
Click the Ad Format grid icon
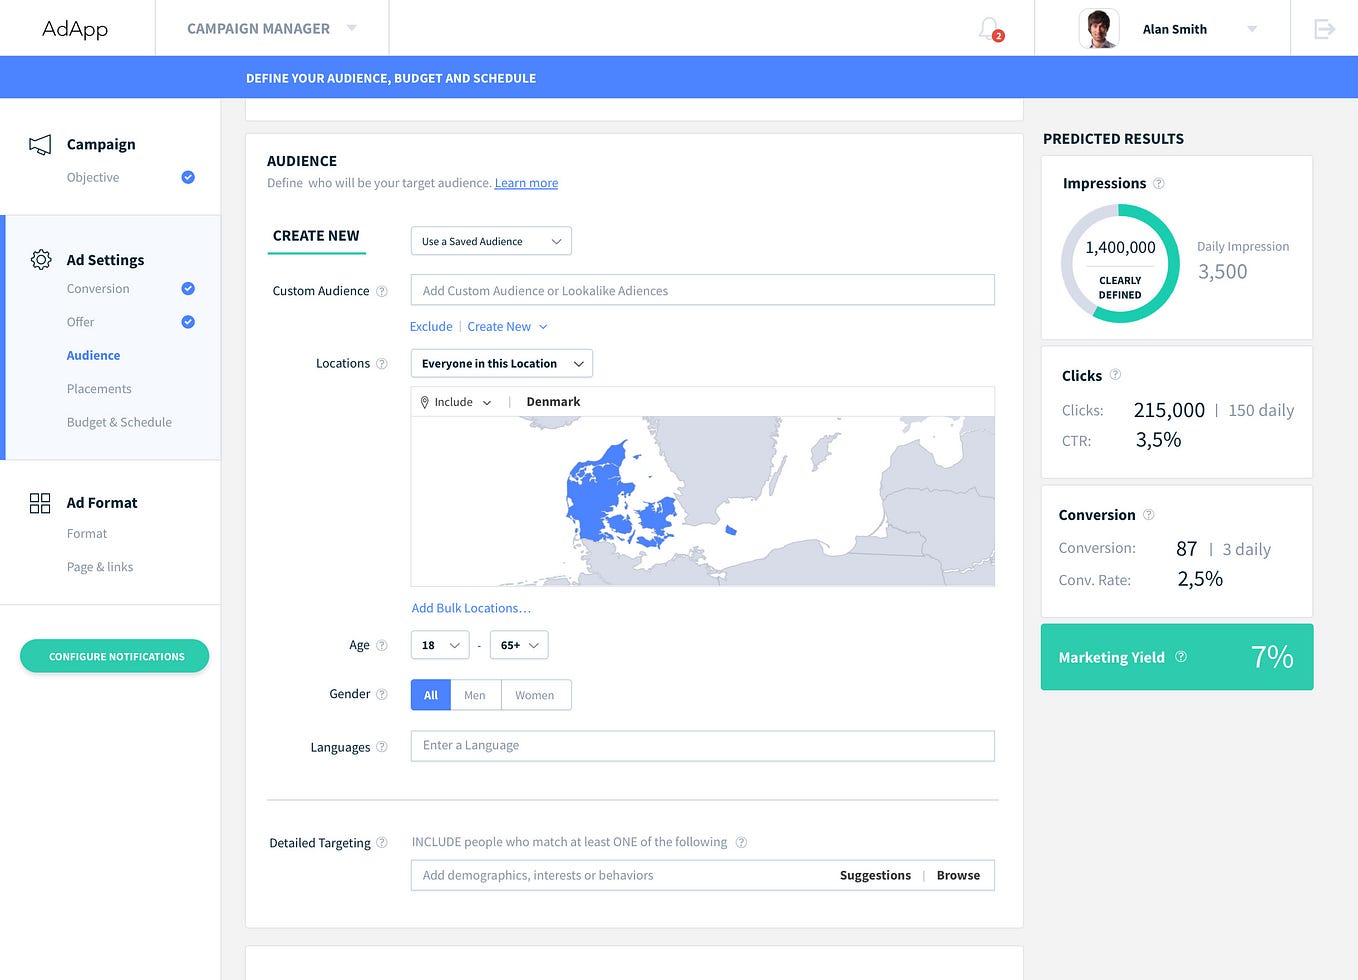(x=40, y=503)
